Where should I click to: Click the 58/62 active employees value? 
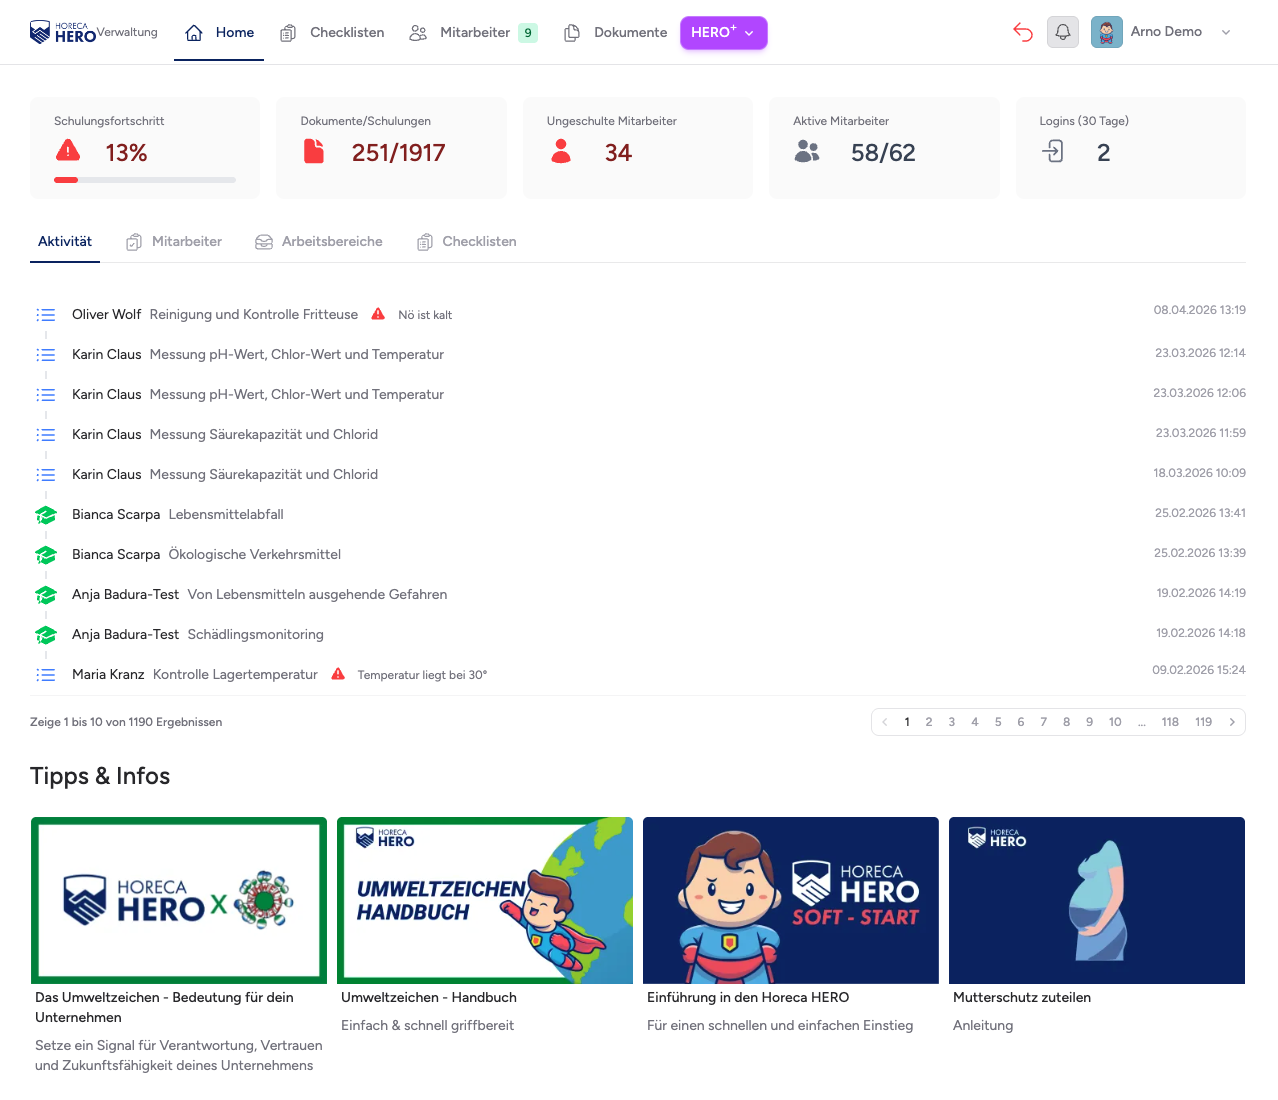[883, 153]
